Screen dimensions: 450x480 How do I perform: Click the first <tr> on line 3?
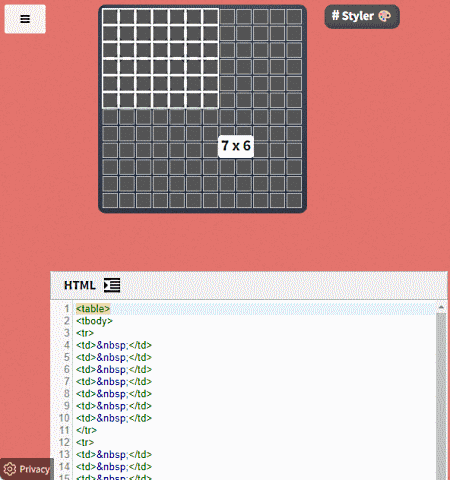coord(85,333)
